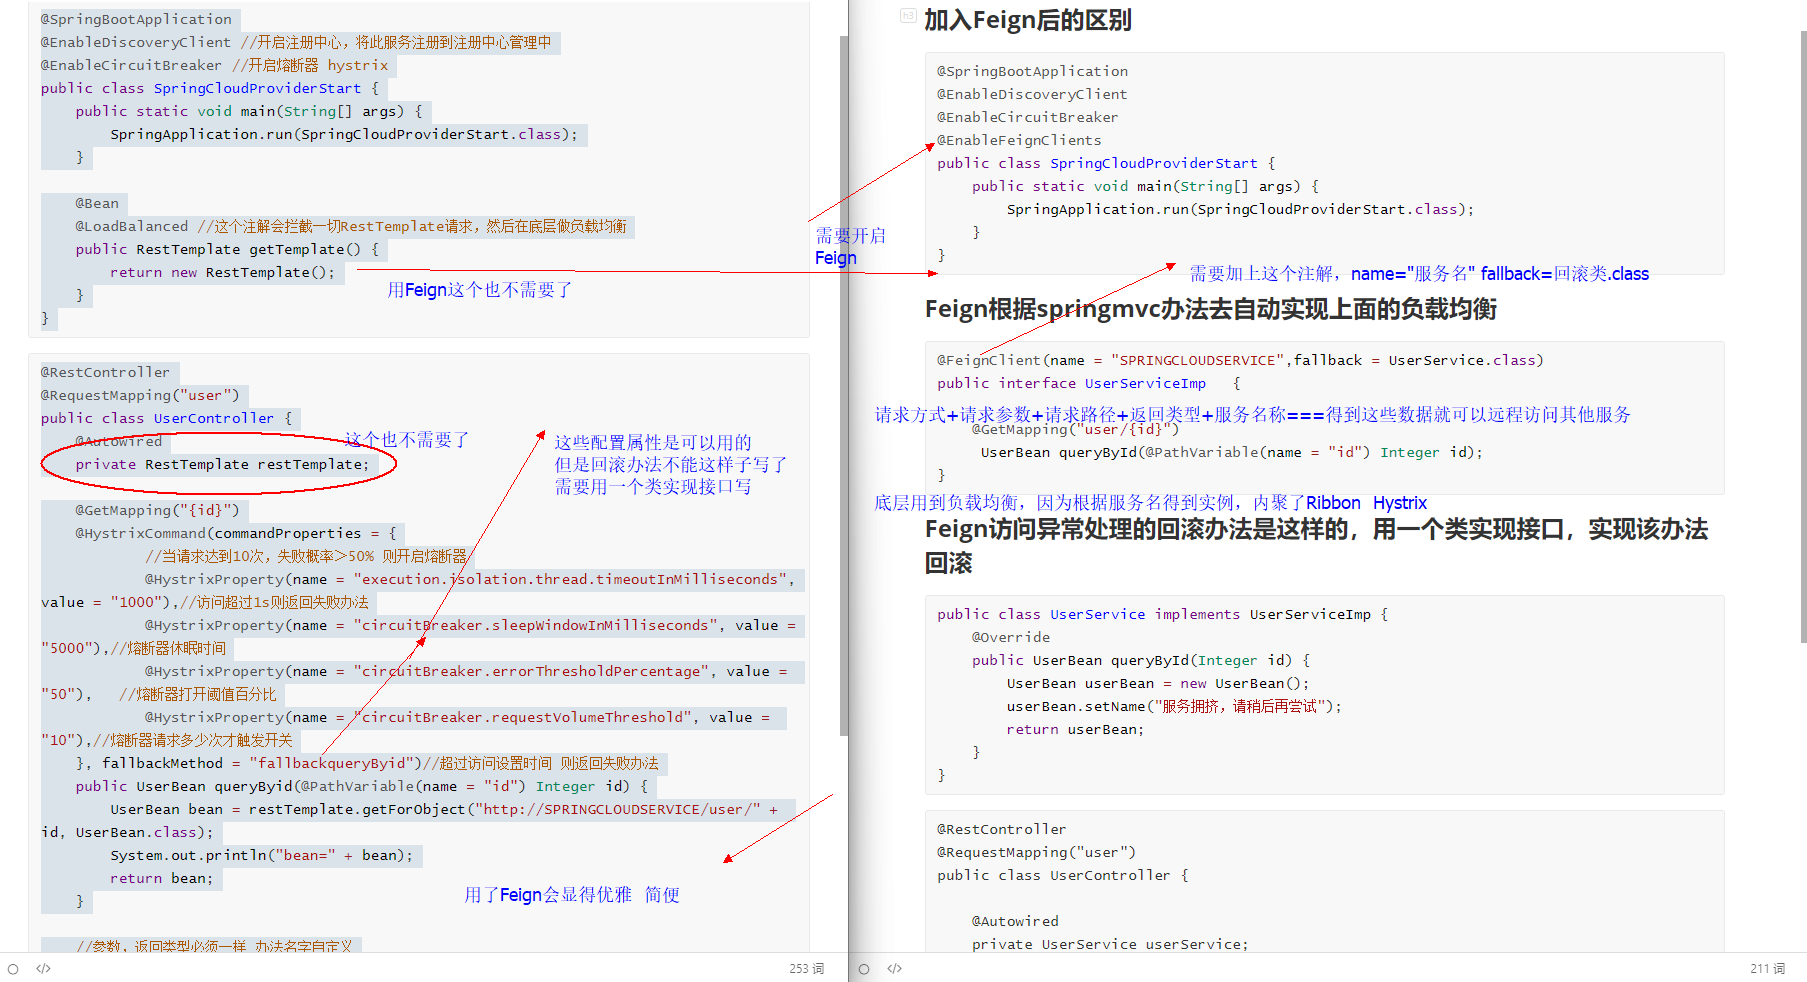Click 'circuitBreaker.requestVolumeThreshold' property
This screenshot has width=1807, height=982.
click(522, 717)
